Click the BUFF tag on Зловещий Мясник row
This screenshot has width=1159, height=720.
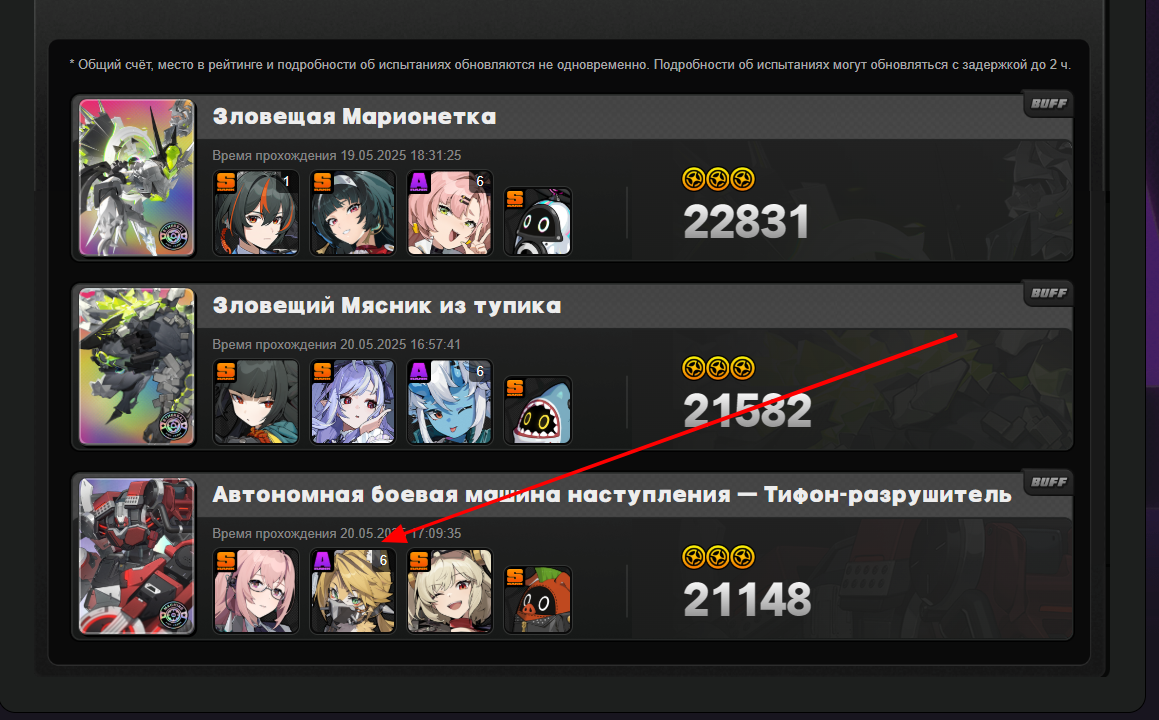1047,293
